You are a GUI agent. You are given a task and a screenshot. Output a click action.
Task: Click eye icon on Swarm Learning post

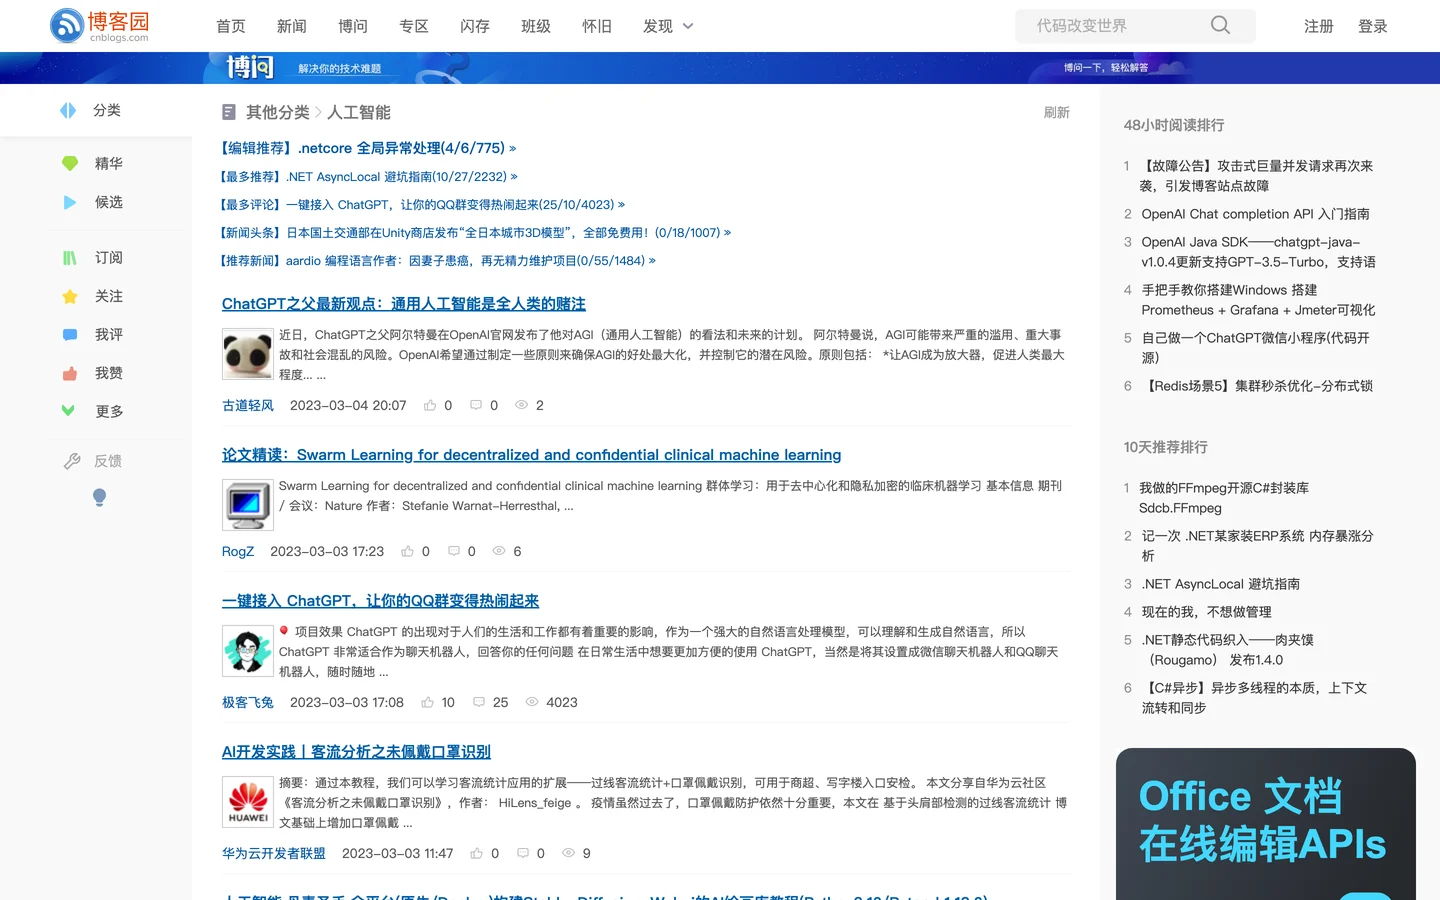pos(499,551)
